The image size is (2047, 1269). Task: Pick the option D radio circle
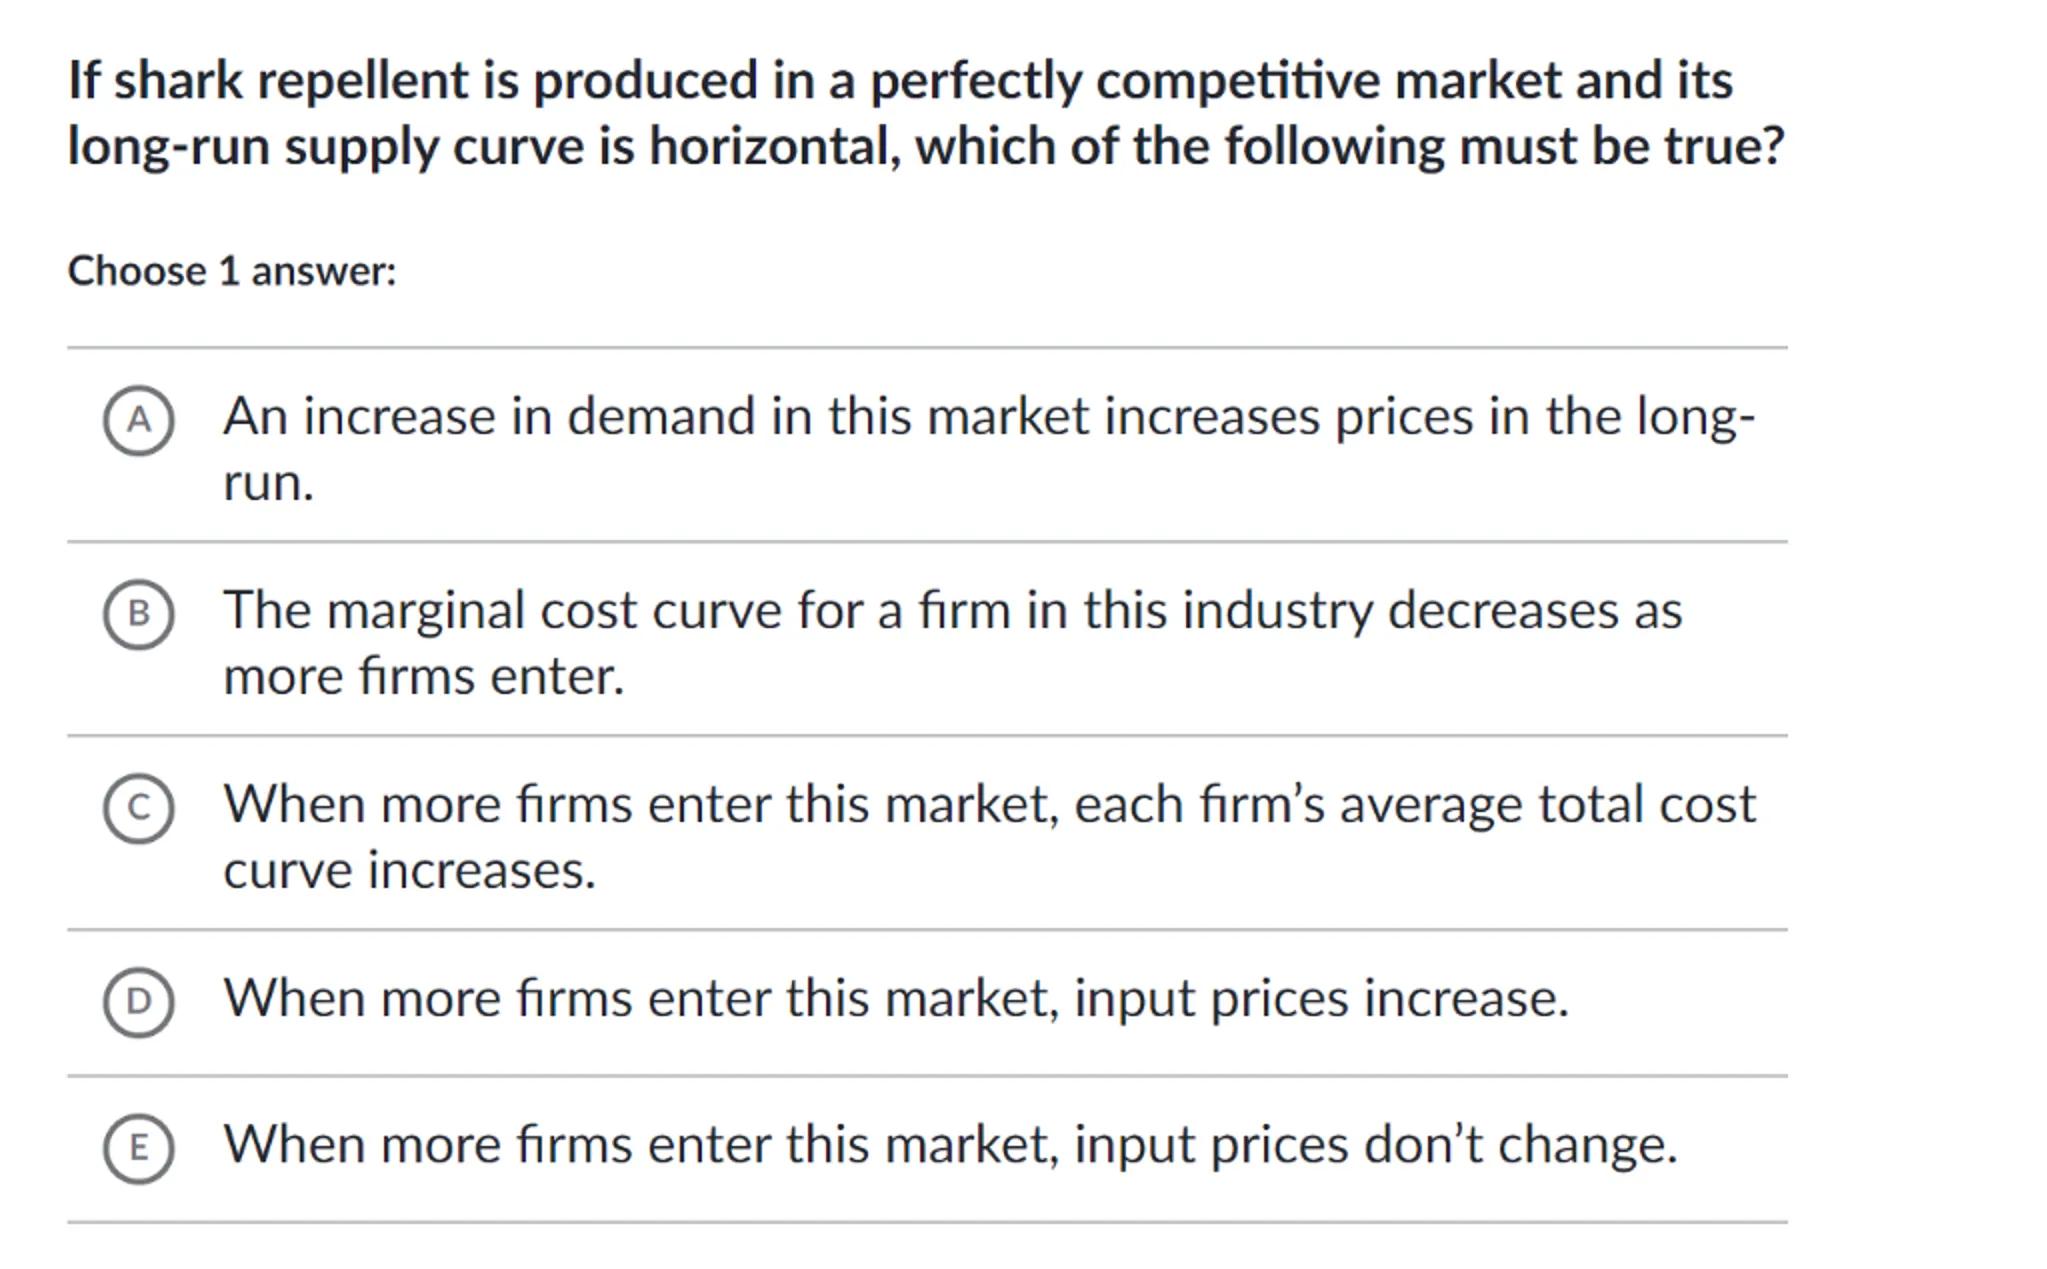(138, 1002)
